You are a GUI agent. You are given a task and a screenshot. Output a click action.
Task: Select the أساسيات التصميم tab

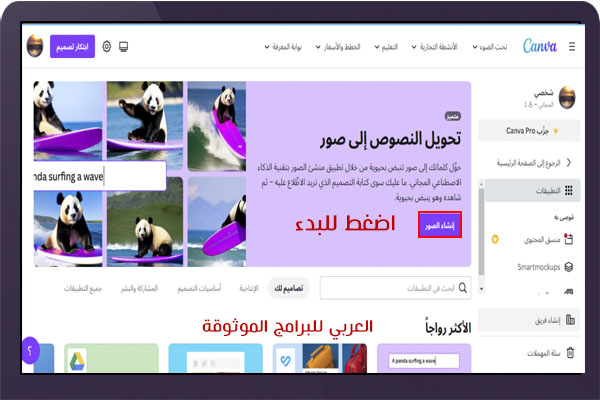(199, 288)
